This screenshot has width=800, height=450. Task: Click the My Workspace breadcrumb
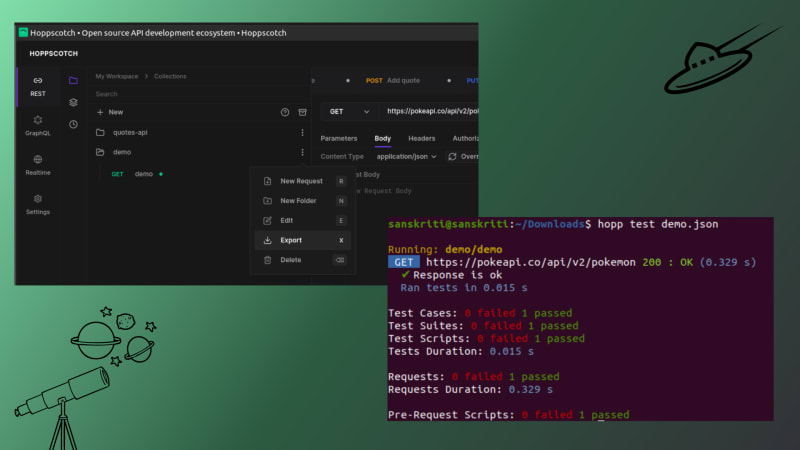117,77
